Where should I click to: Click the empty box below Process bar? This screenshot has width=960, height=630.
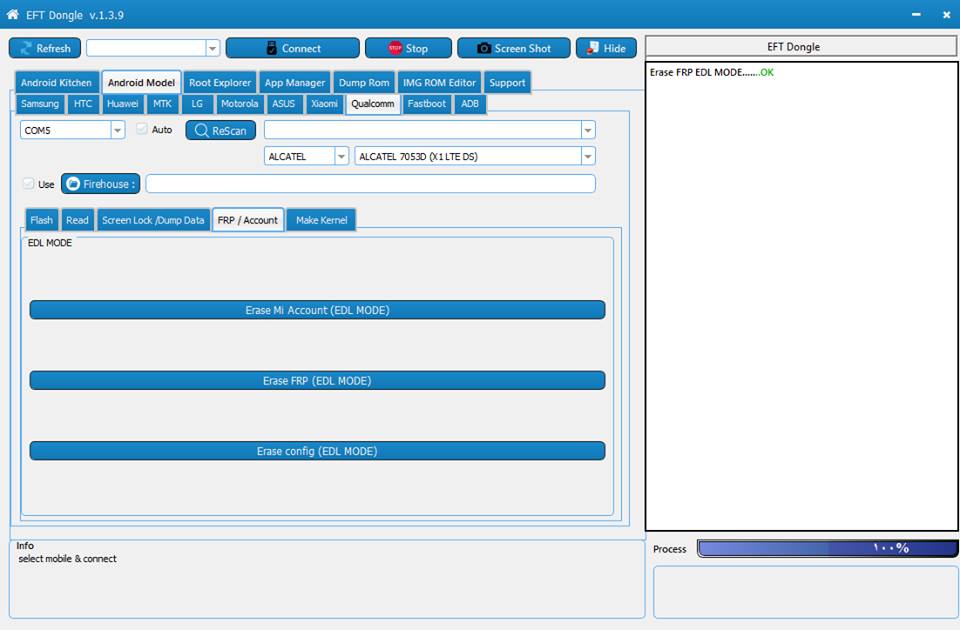tap(806, 592)
